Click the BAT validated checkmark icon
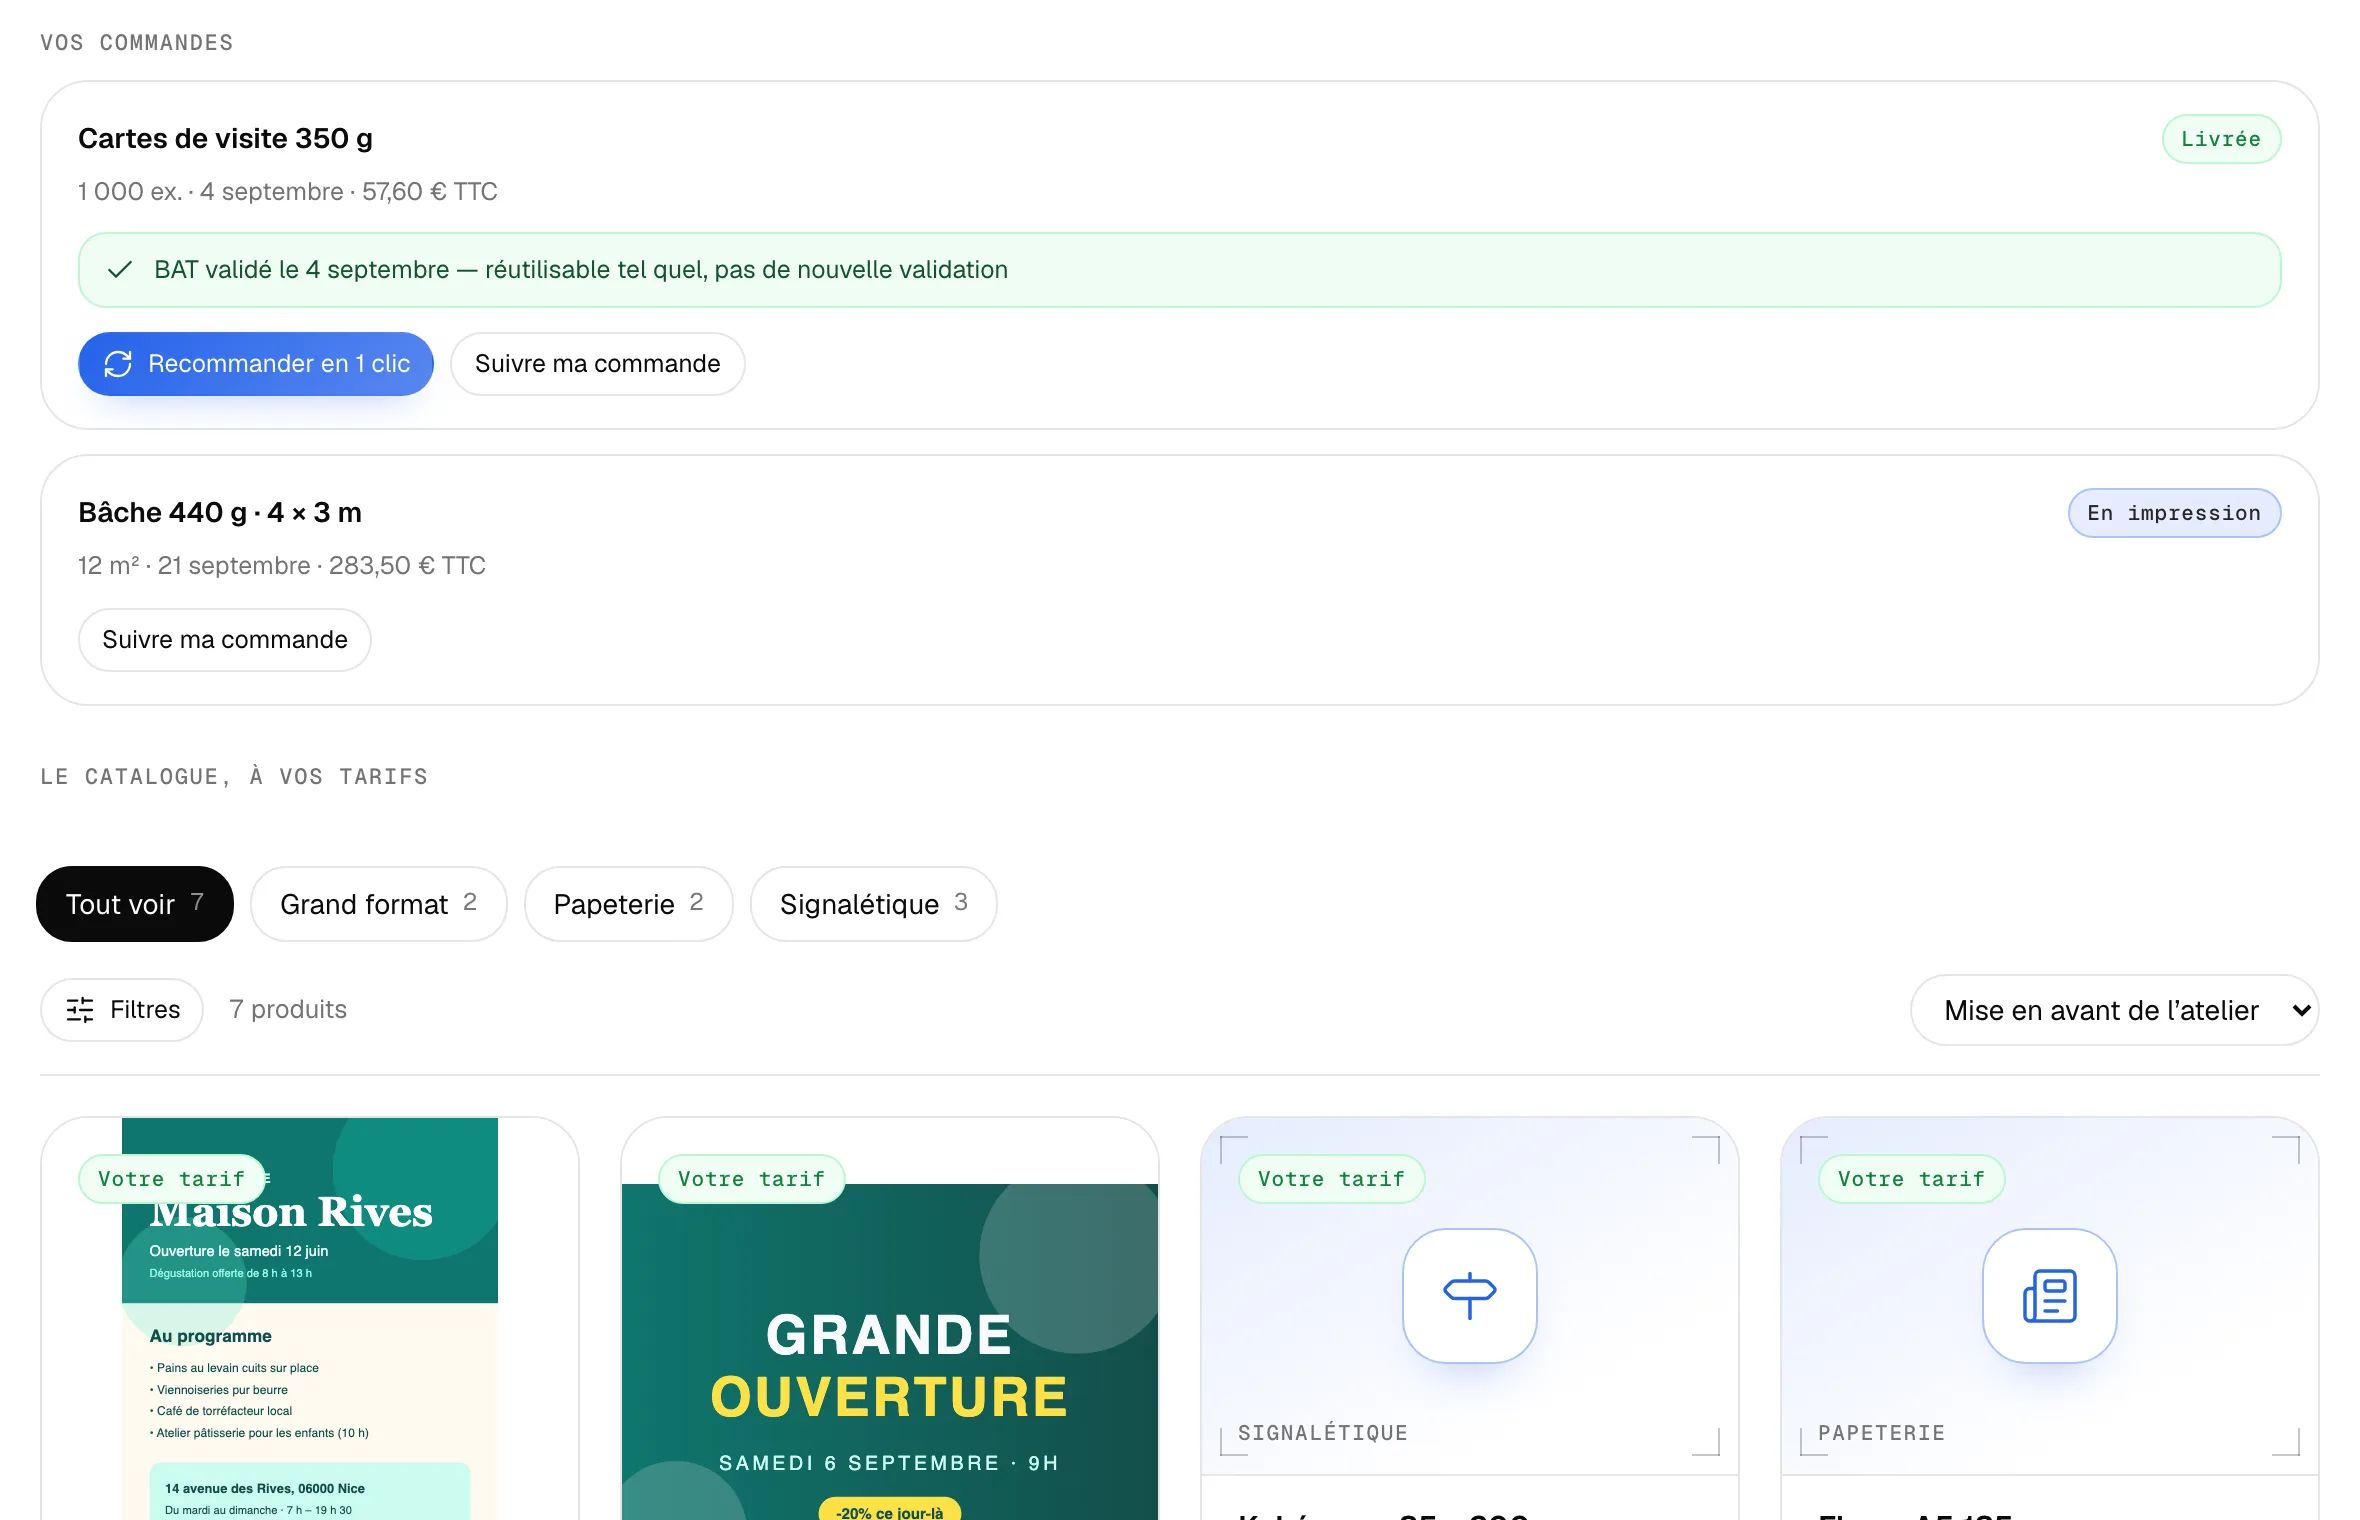The height and width of the screenshot is (1520, 2360). tap(120, 270)
